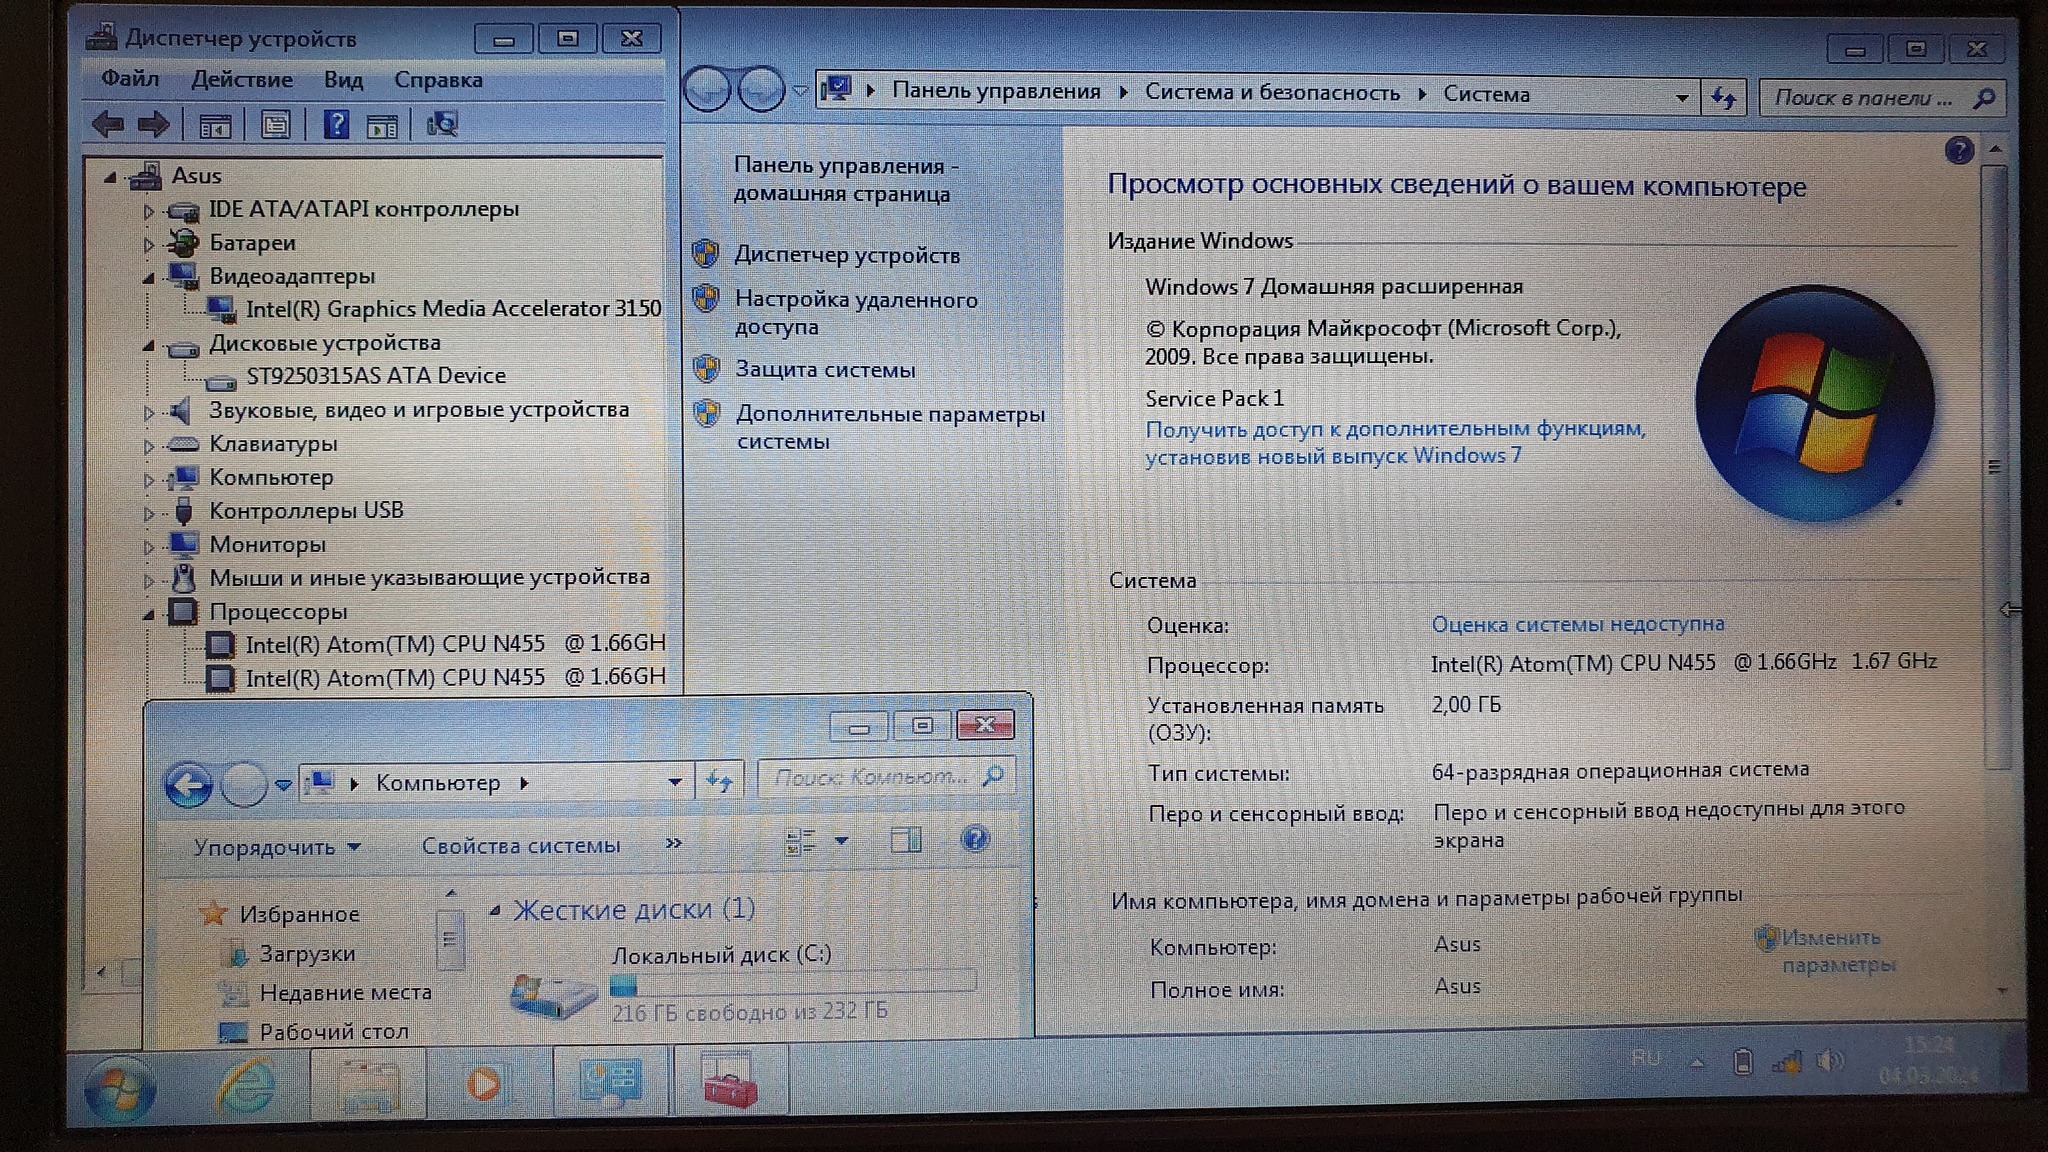Click the properties toolbar icon in Device Manager

click(x=275, y=125)
